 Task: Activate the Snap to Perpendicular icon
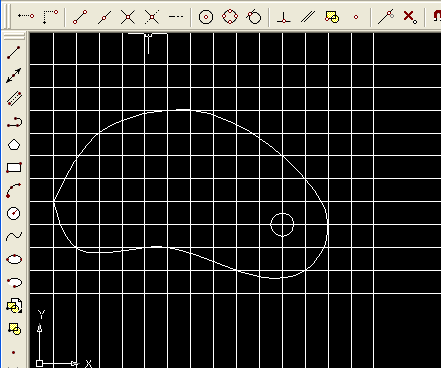coord(284,17)
